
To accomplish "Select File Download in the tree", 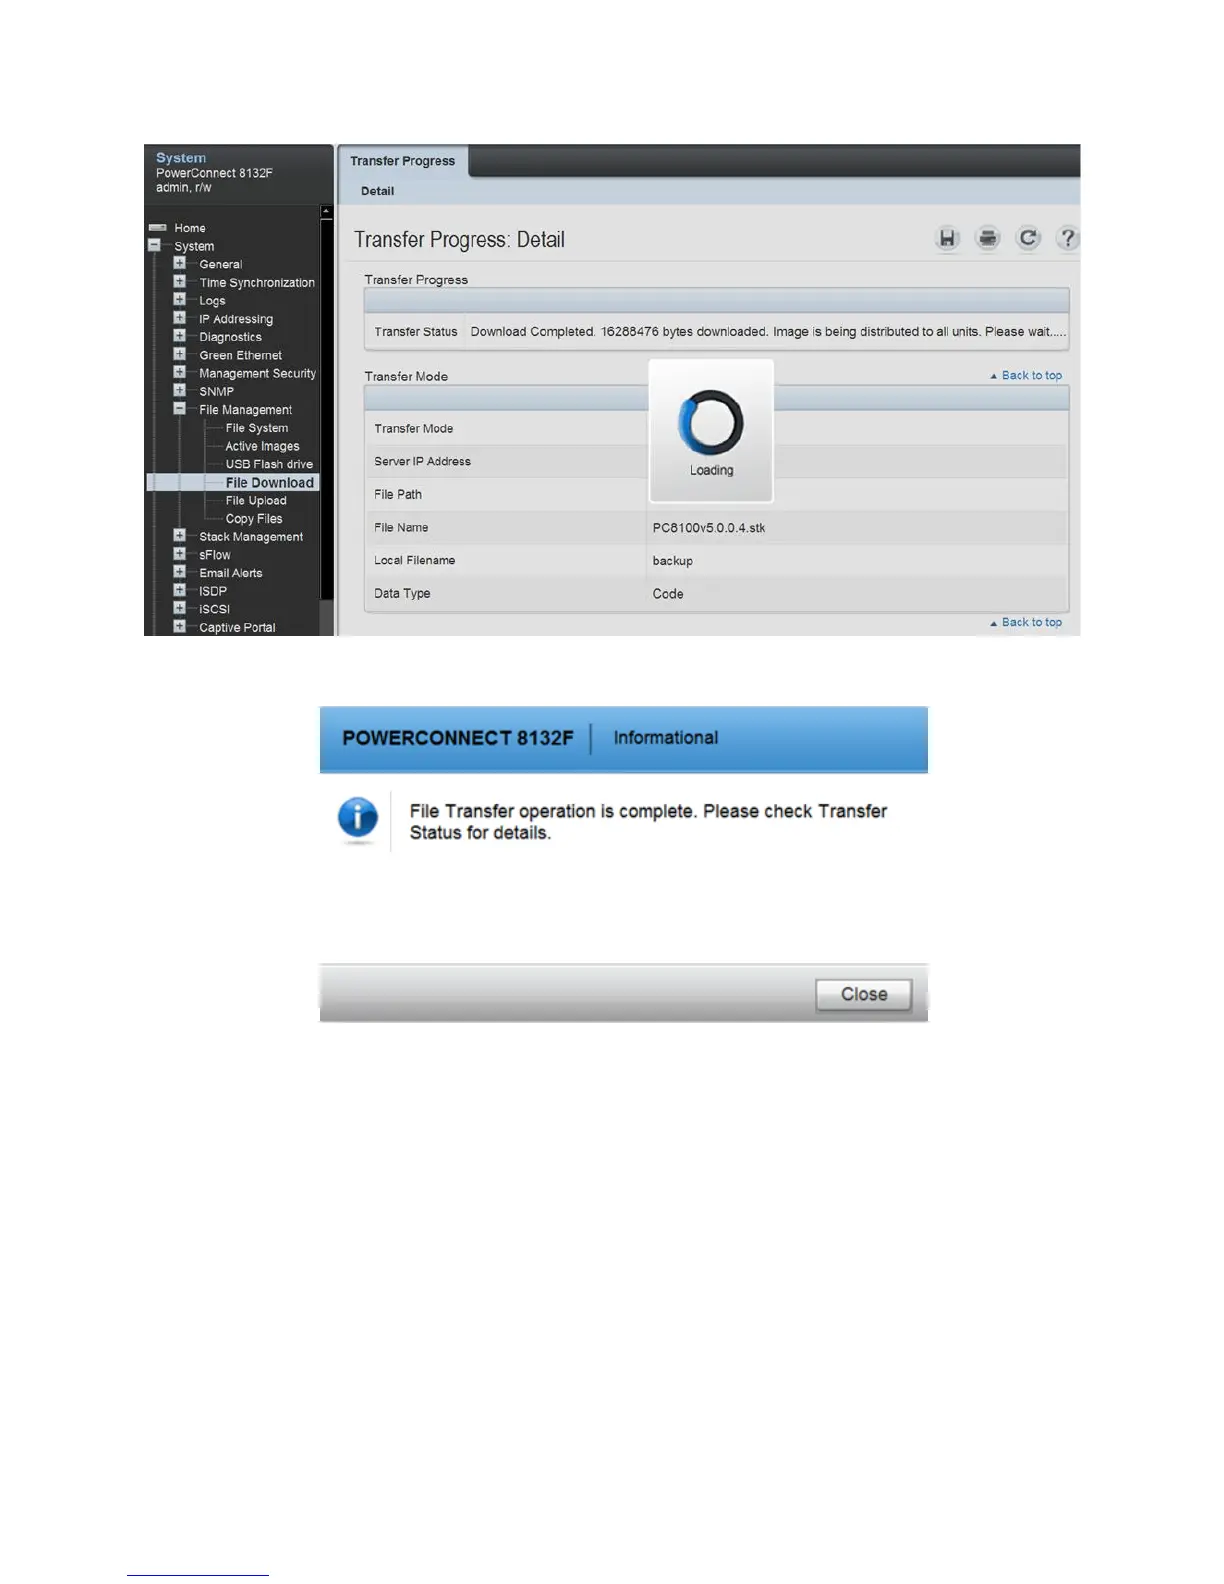I will click(x=269, y=482).
